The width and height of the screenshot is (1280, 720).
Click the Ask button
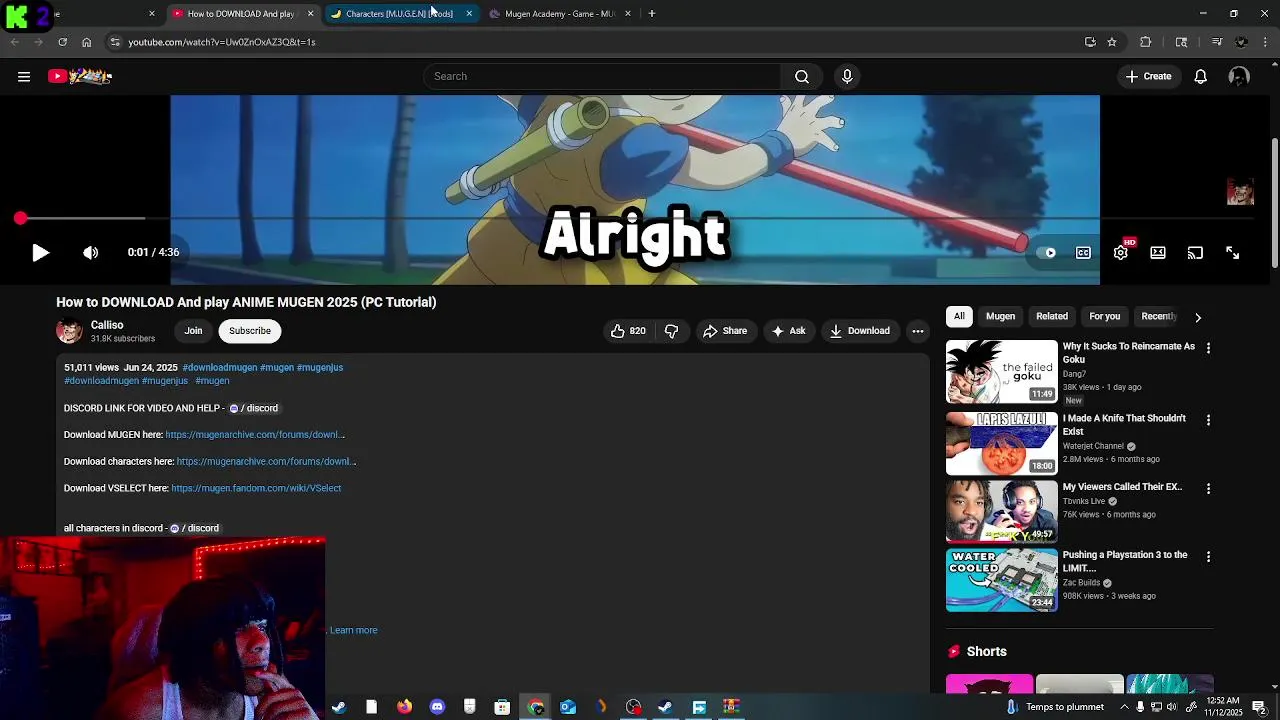point(788,331)
